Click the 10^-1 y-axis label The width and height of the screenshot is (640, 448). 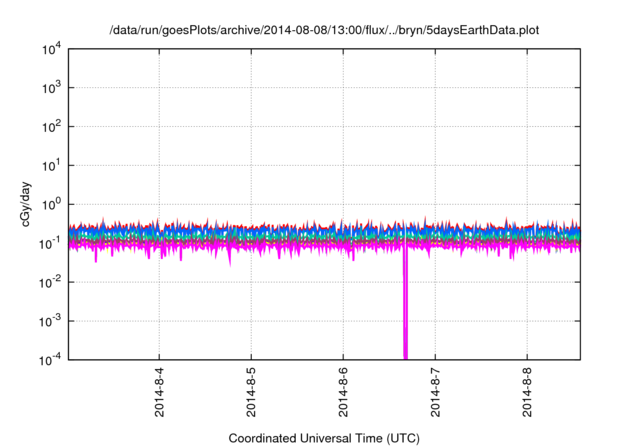(50, 244)
